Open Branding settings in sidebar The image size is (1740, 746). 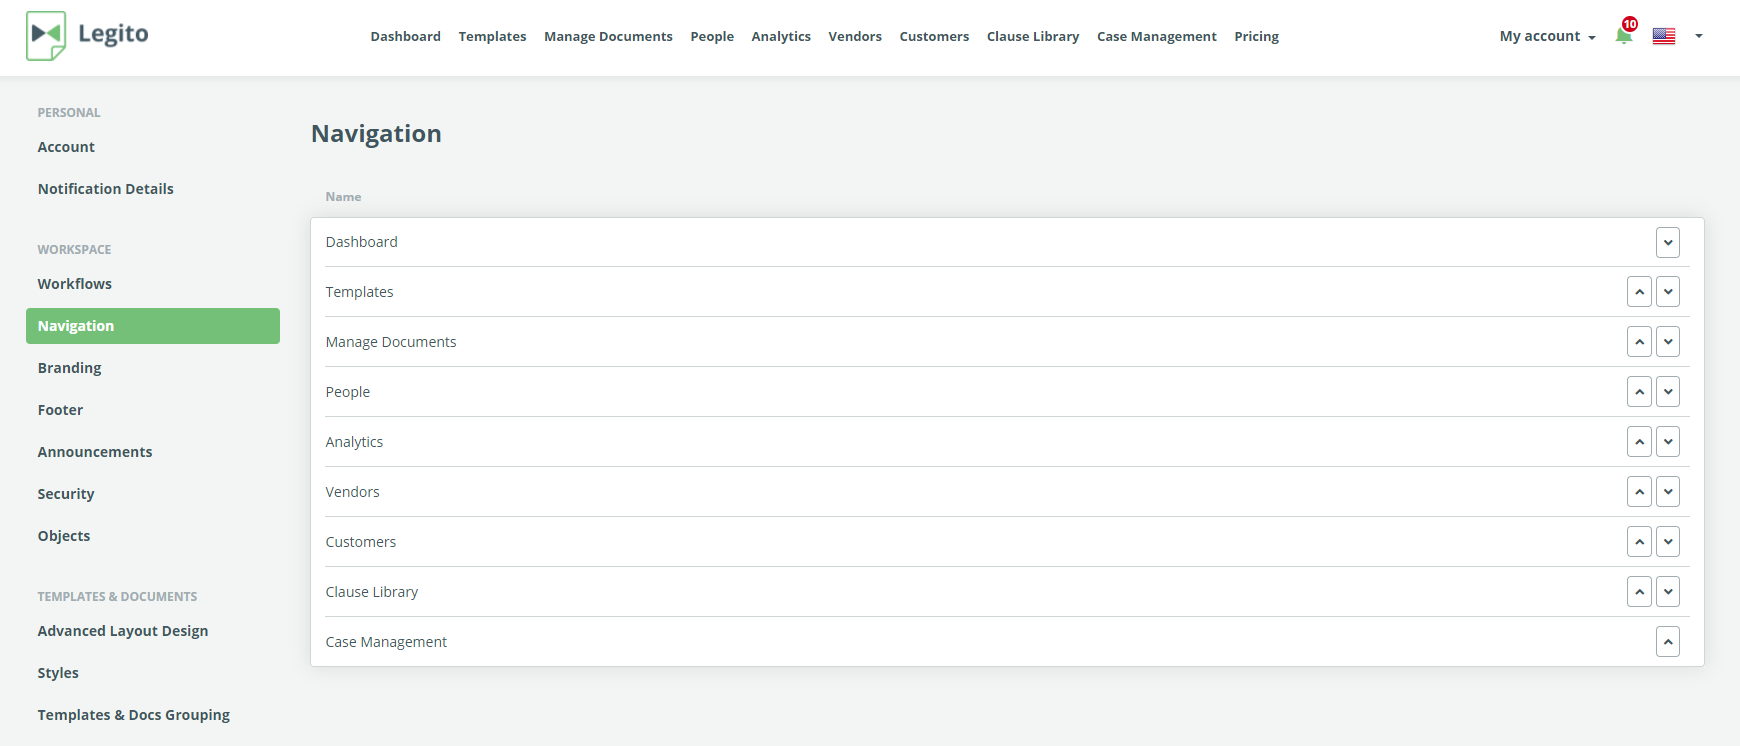70,368
